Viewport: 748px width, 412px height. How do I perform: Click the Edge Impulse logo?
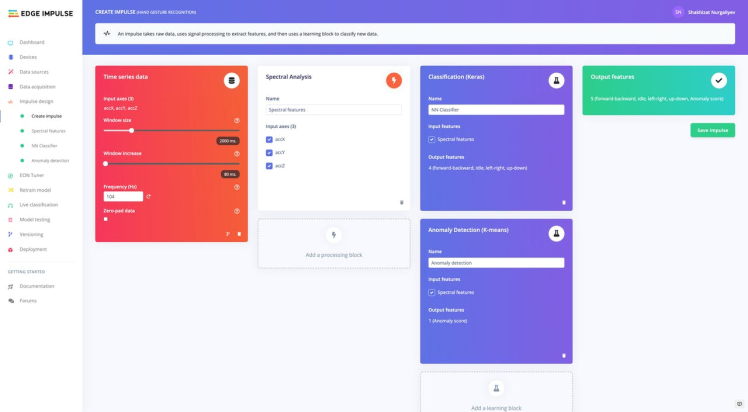pyautogui.click(x=41, y=13)
